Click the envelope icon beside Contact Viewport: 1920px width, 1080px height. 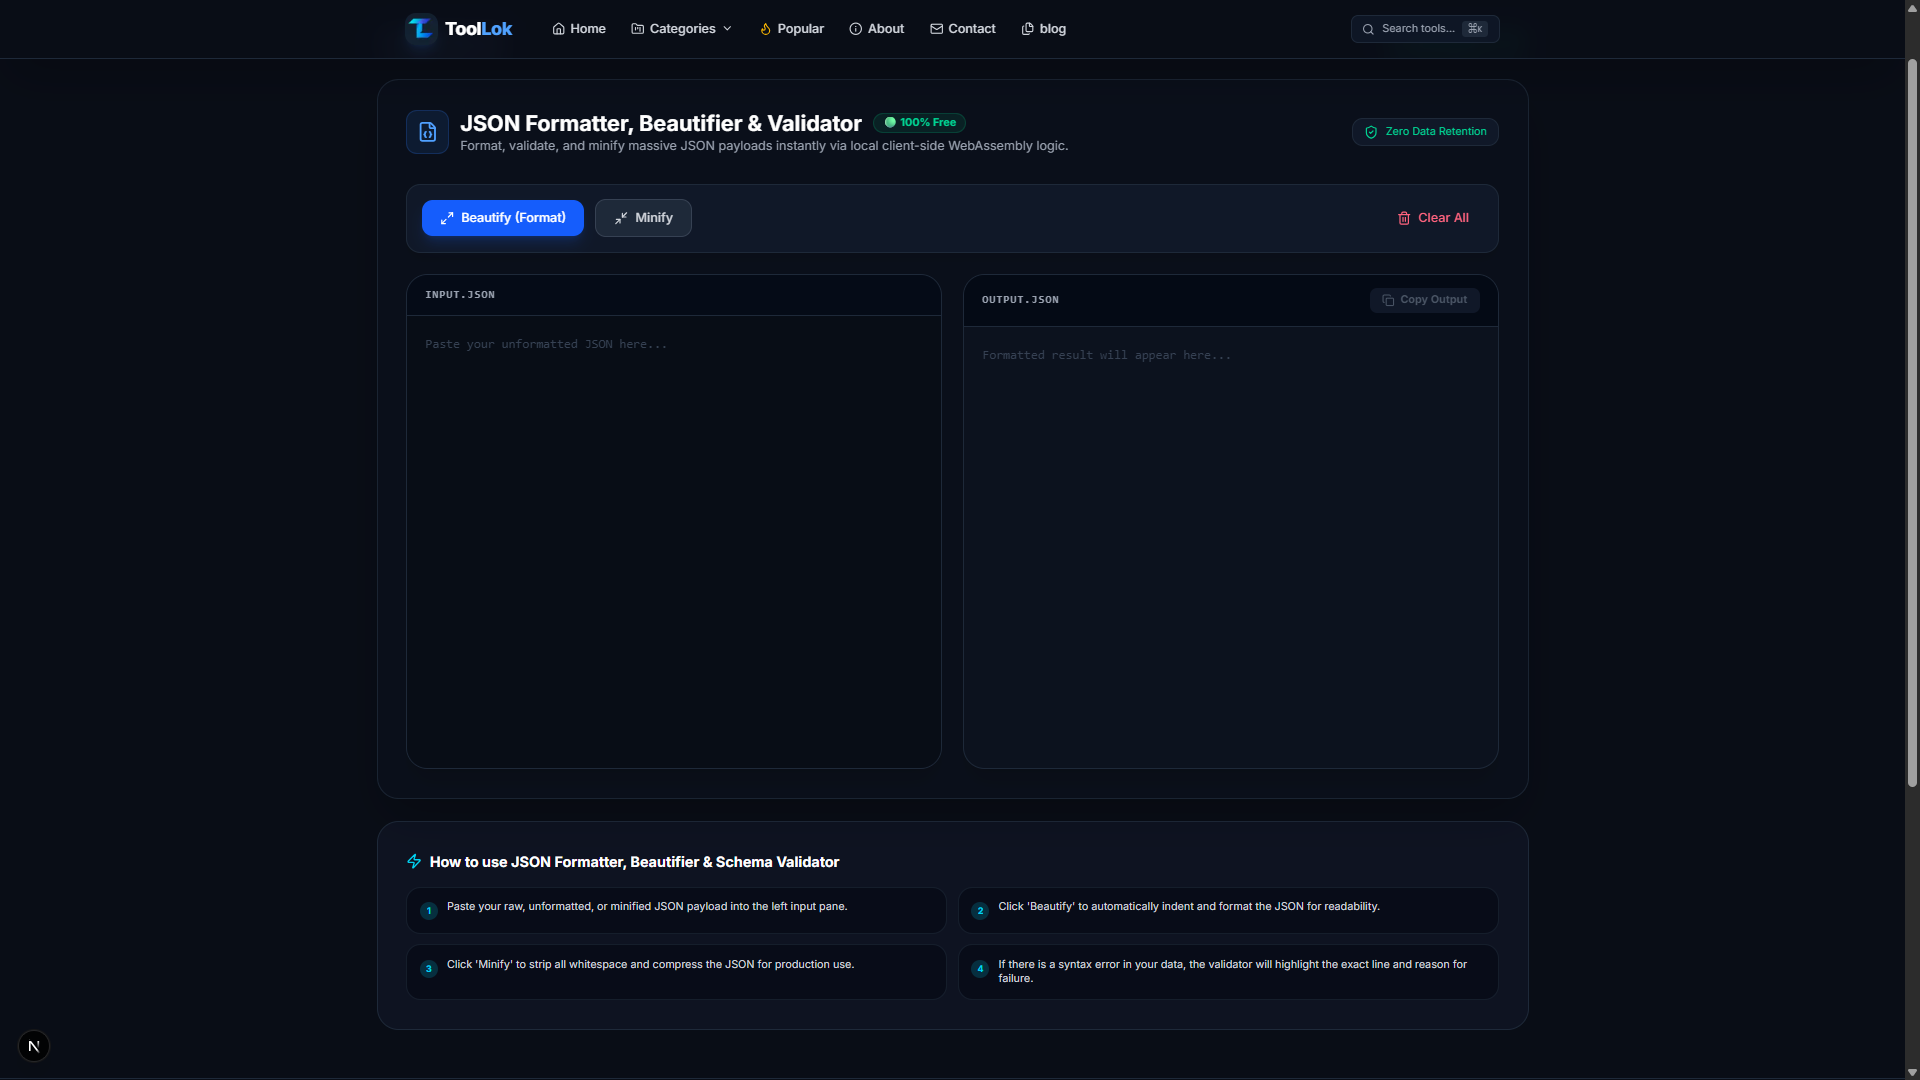937,29
